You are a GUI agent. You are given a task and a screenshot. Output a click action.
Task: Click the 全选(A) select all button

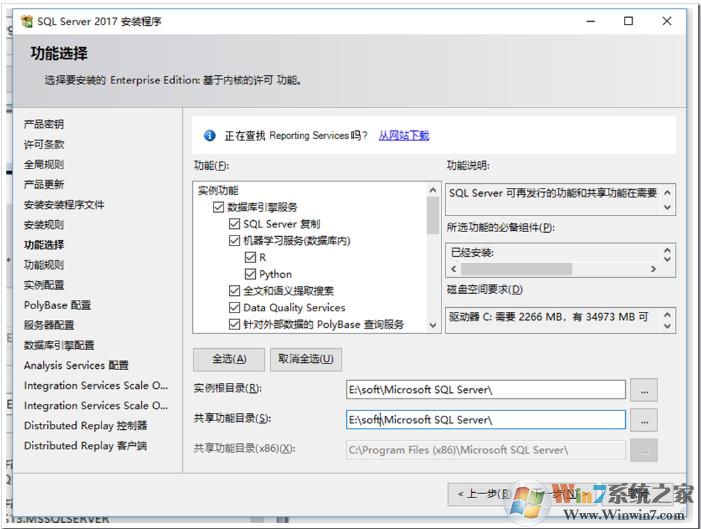[x=229, y=359]
